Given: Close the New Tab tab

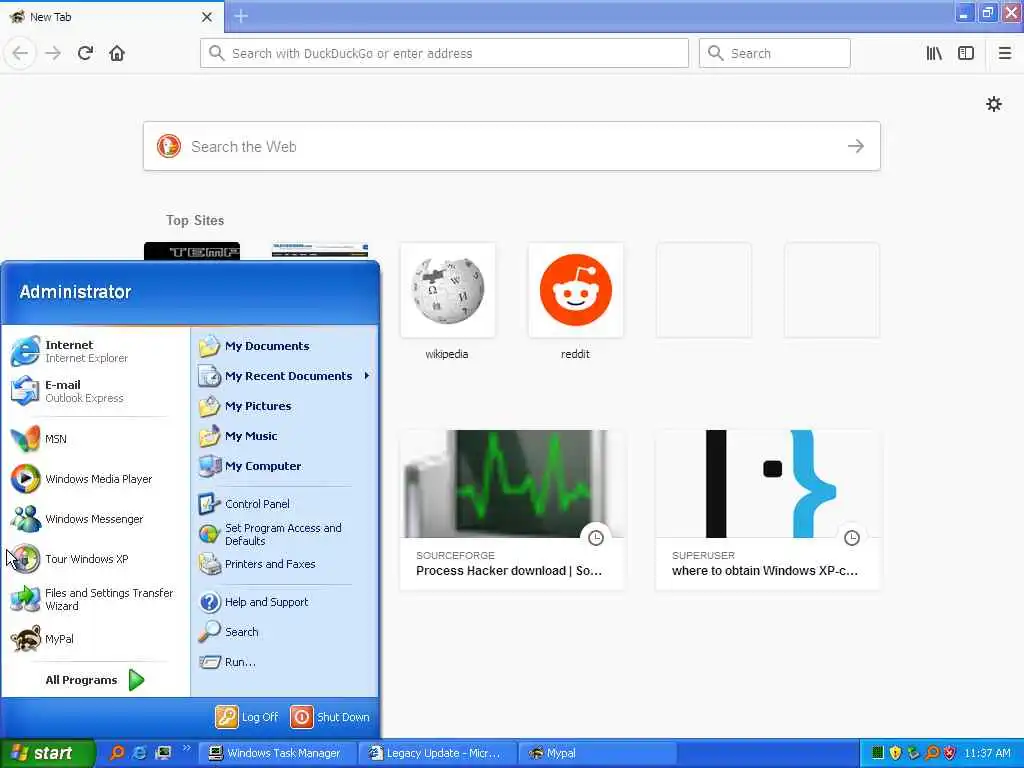Looking at the screenshot, I should pyautogui.click(x=207, y=17).
